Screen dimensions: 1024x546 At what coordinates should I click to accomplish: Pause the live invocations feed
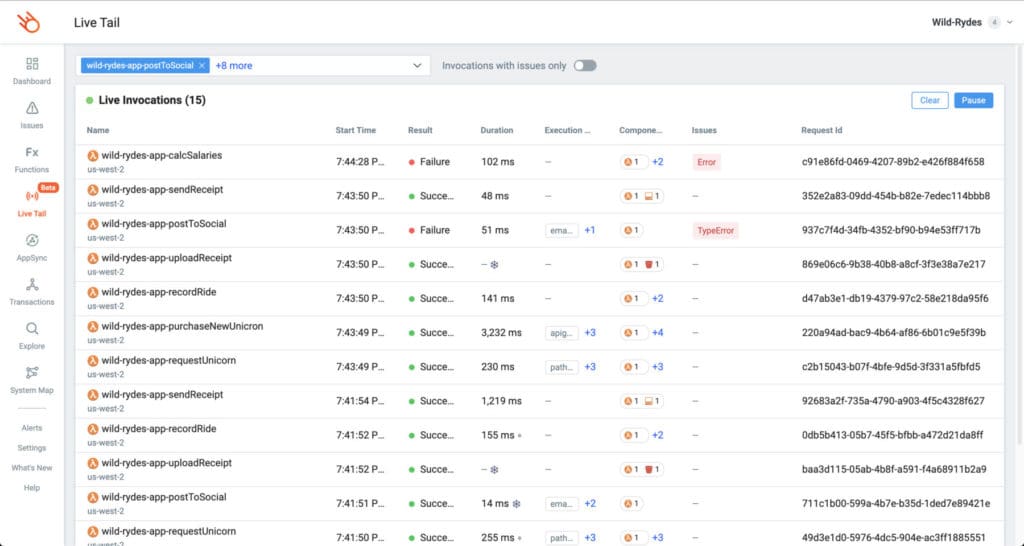(973, 101)
